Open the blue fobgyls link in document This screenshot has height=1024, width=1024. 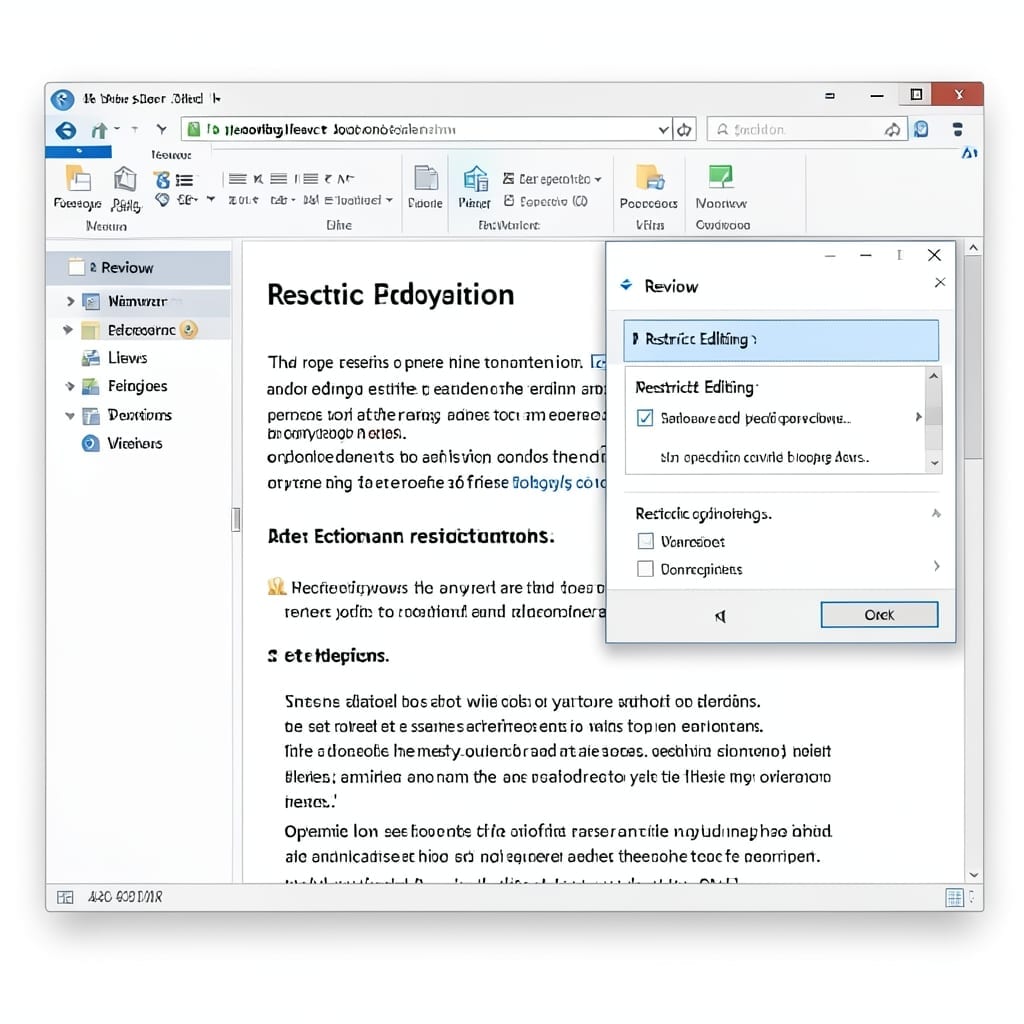[559, 482]
